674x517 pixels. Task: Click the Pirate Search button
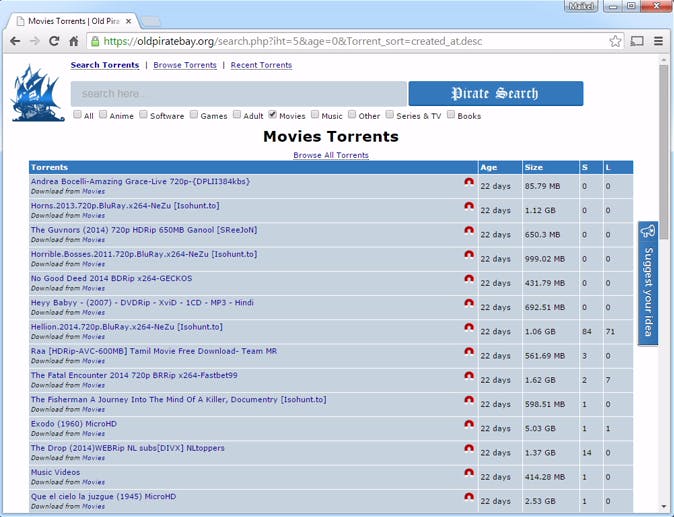(496, 93)
